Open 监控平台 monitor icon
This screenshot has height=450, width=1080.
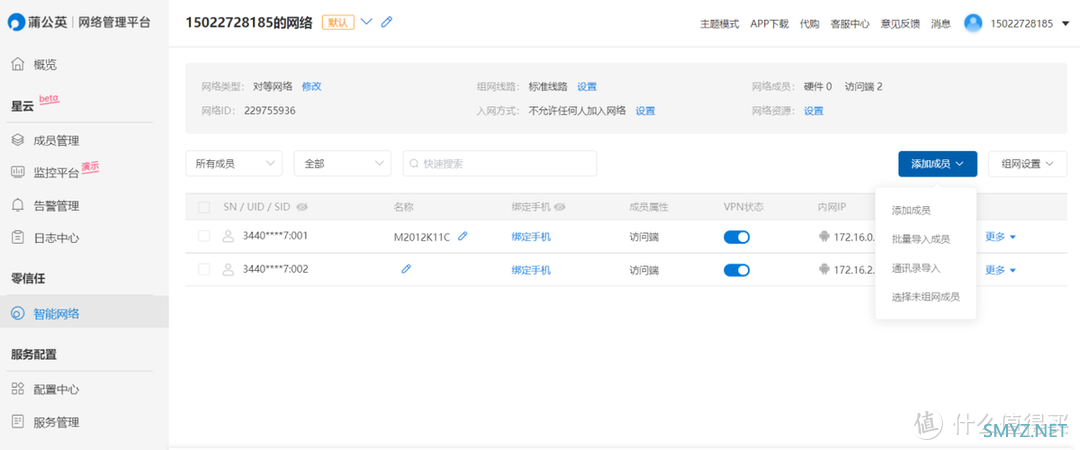pyautogui.click(x=18, y=173)
